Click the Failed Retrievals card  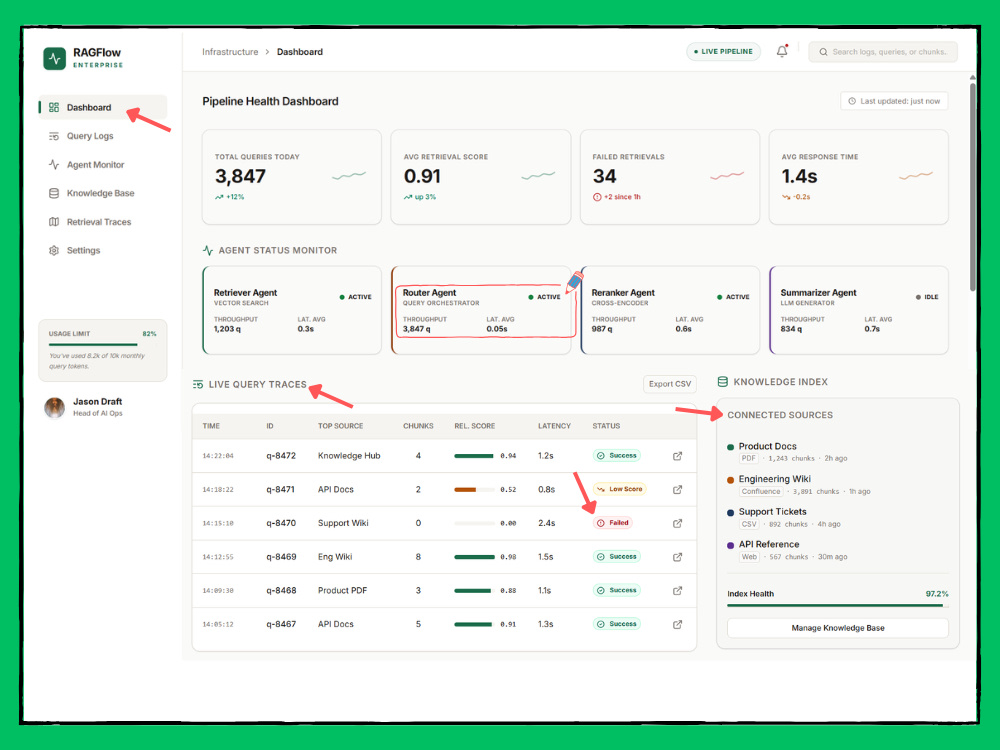click(670, 177)
